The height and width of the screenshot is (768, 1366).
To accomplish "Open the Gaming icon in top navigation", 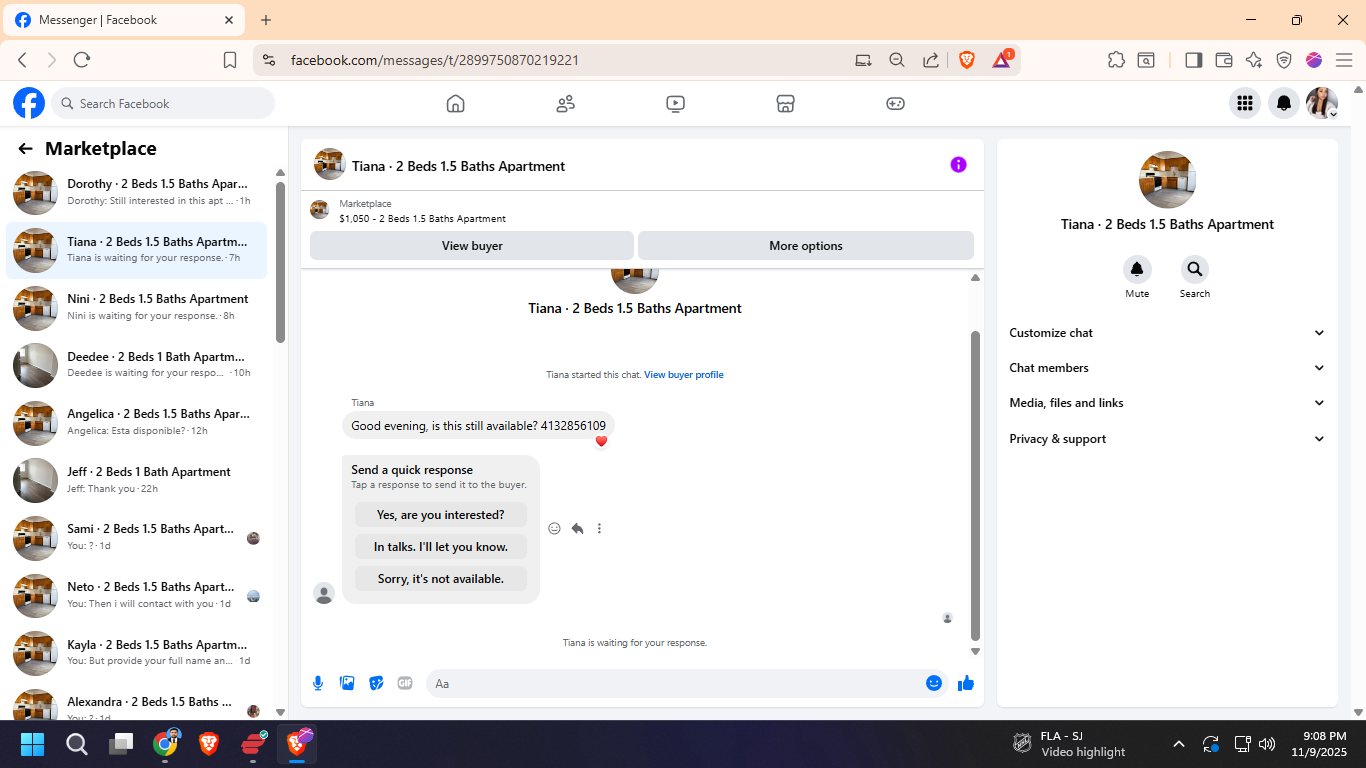I will 896,103.
